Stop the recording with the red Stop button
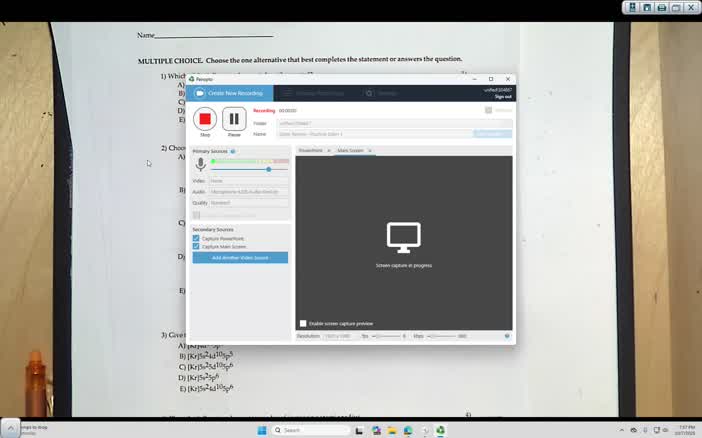702x438 pixels. click(x=205, y=119)
